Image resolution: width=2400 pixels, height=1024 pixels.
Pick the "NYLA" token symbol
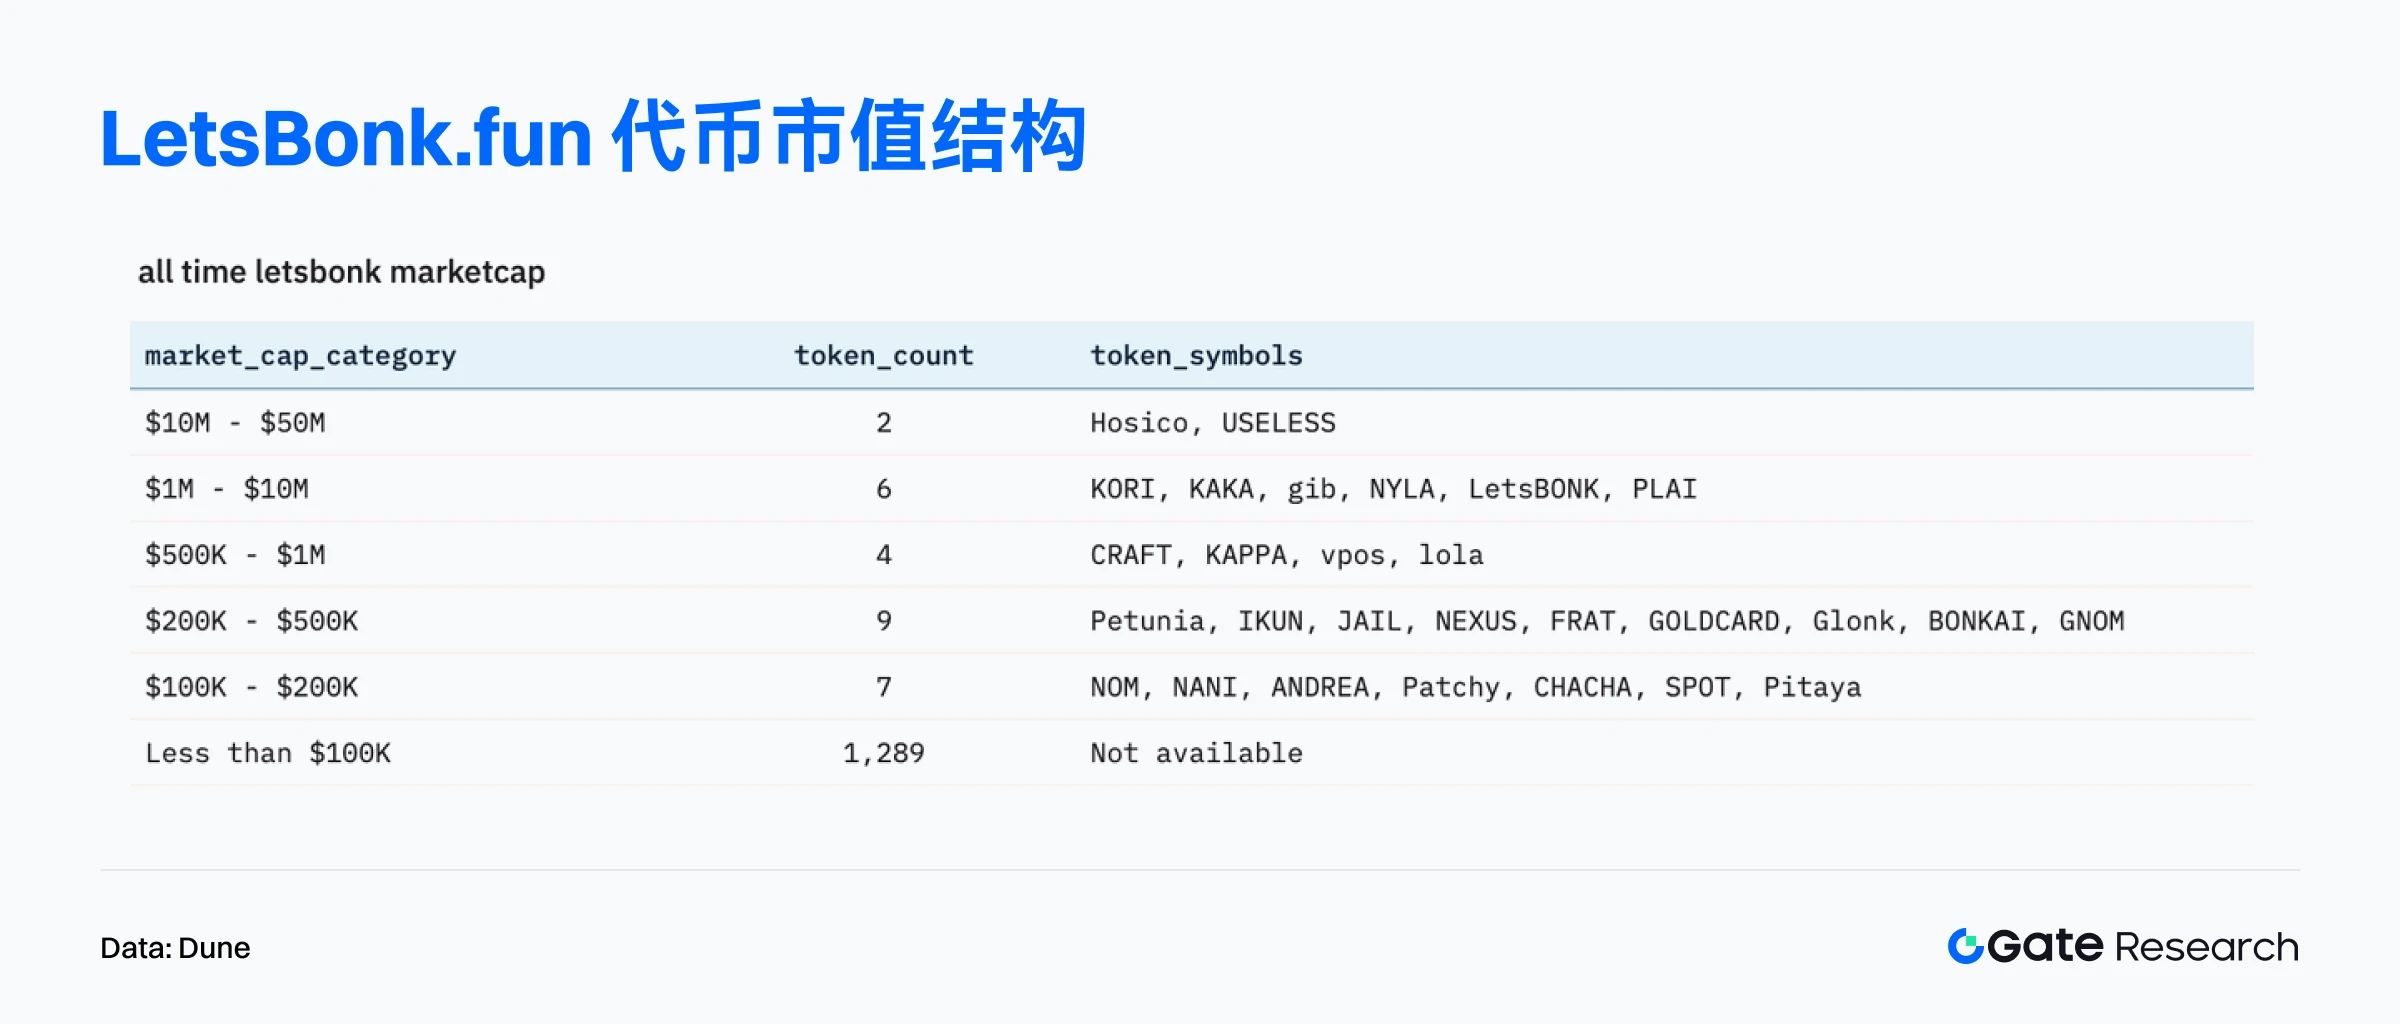point(1402,489)
